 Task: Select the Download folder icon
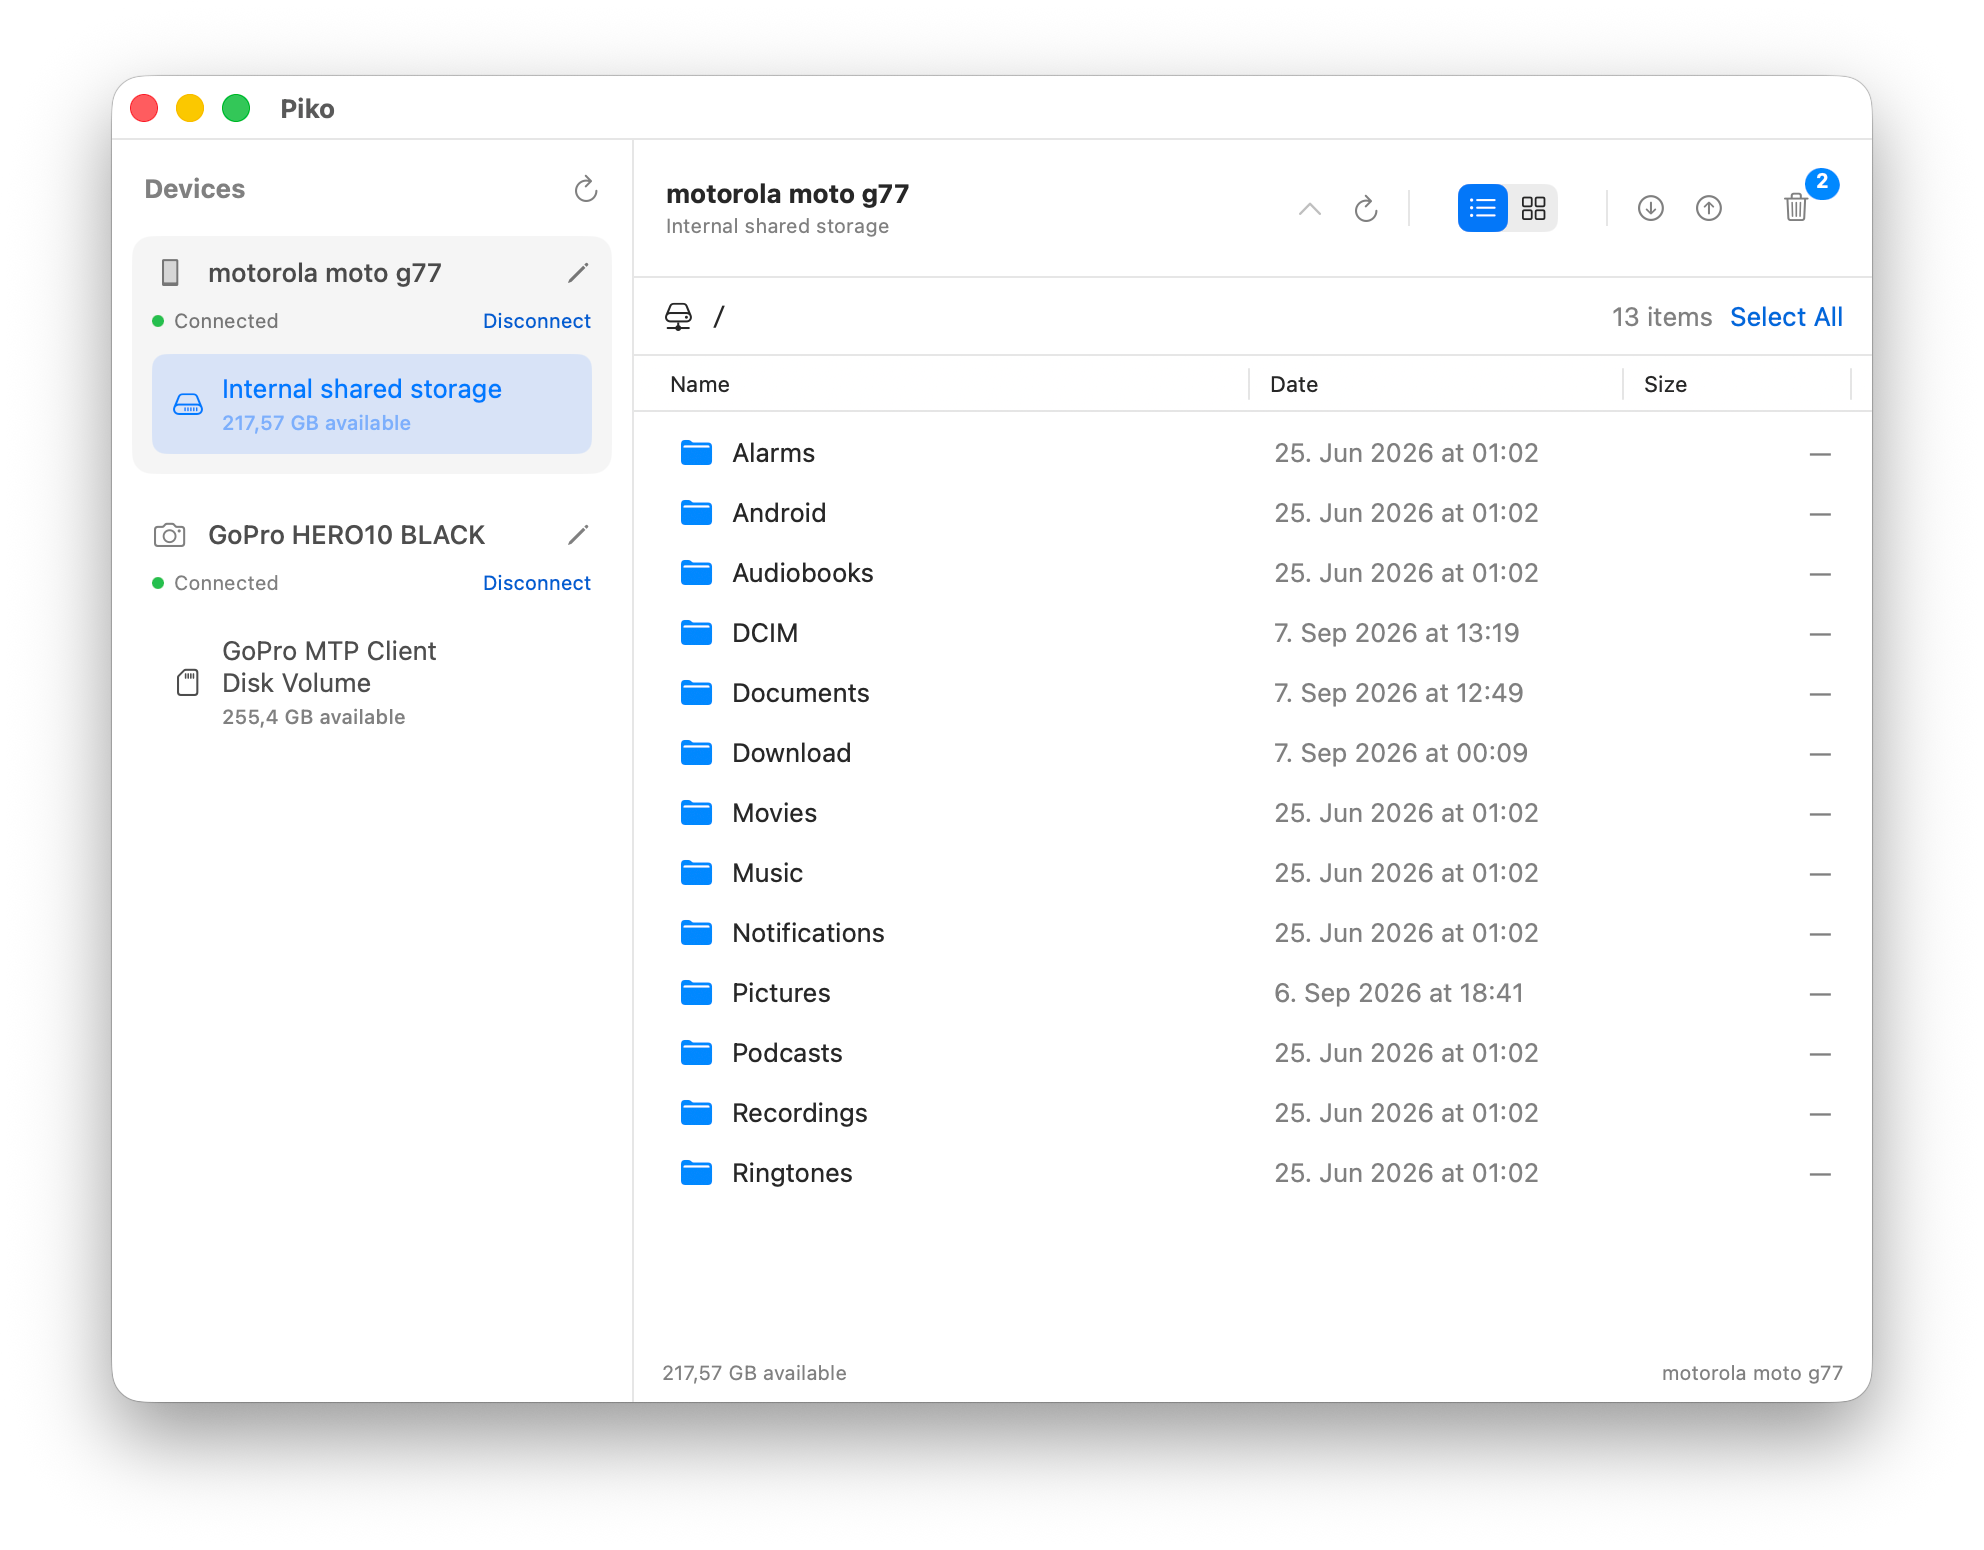point(696,753)
